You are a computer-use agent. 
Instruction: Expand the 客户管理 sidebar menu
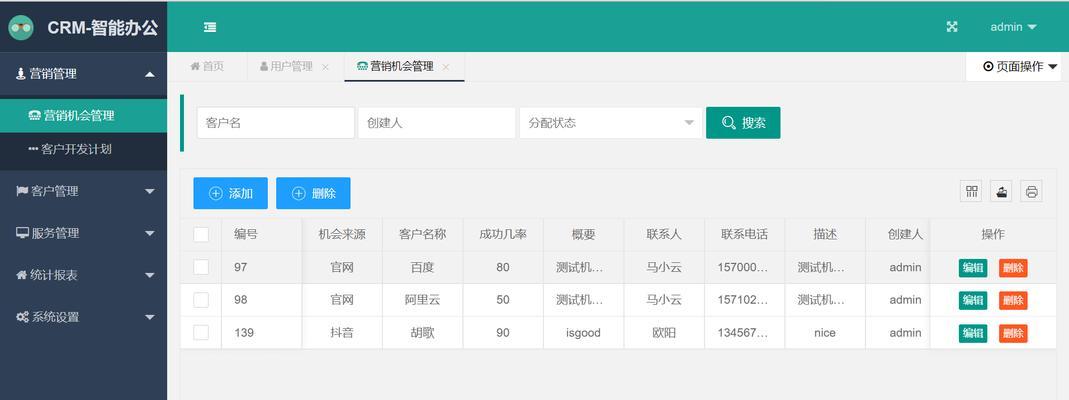tap(83, 191)
